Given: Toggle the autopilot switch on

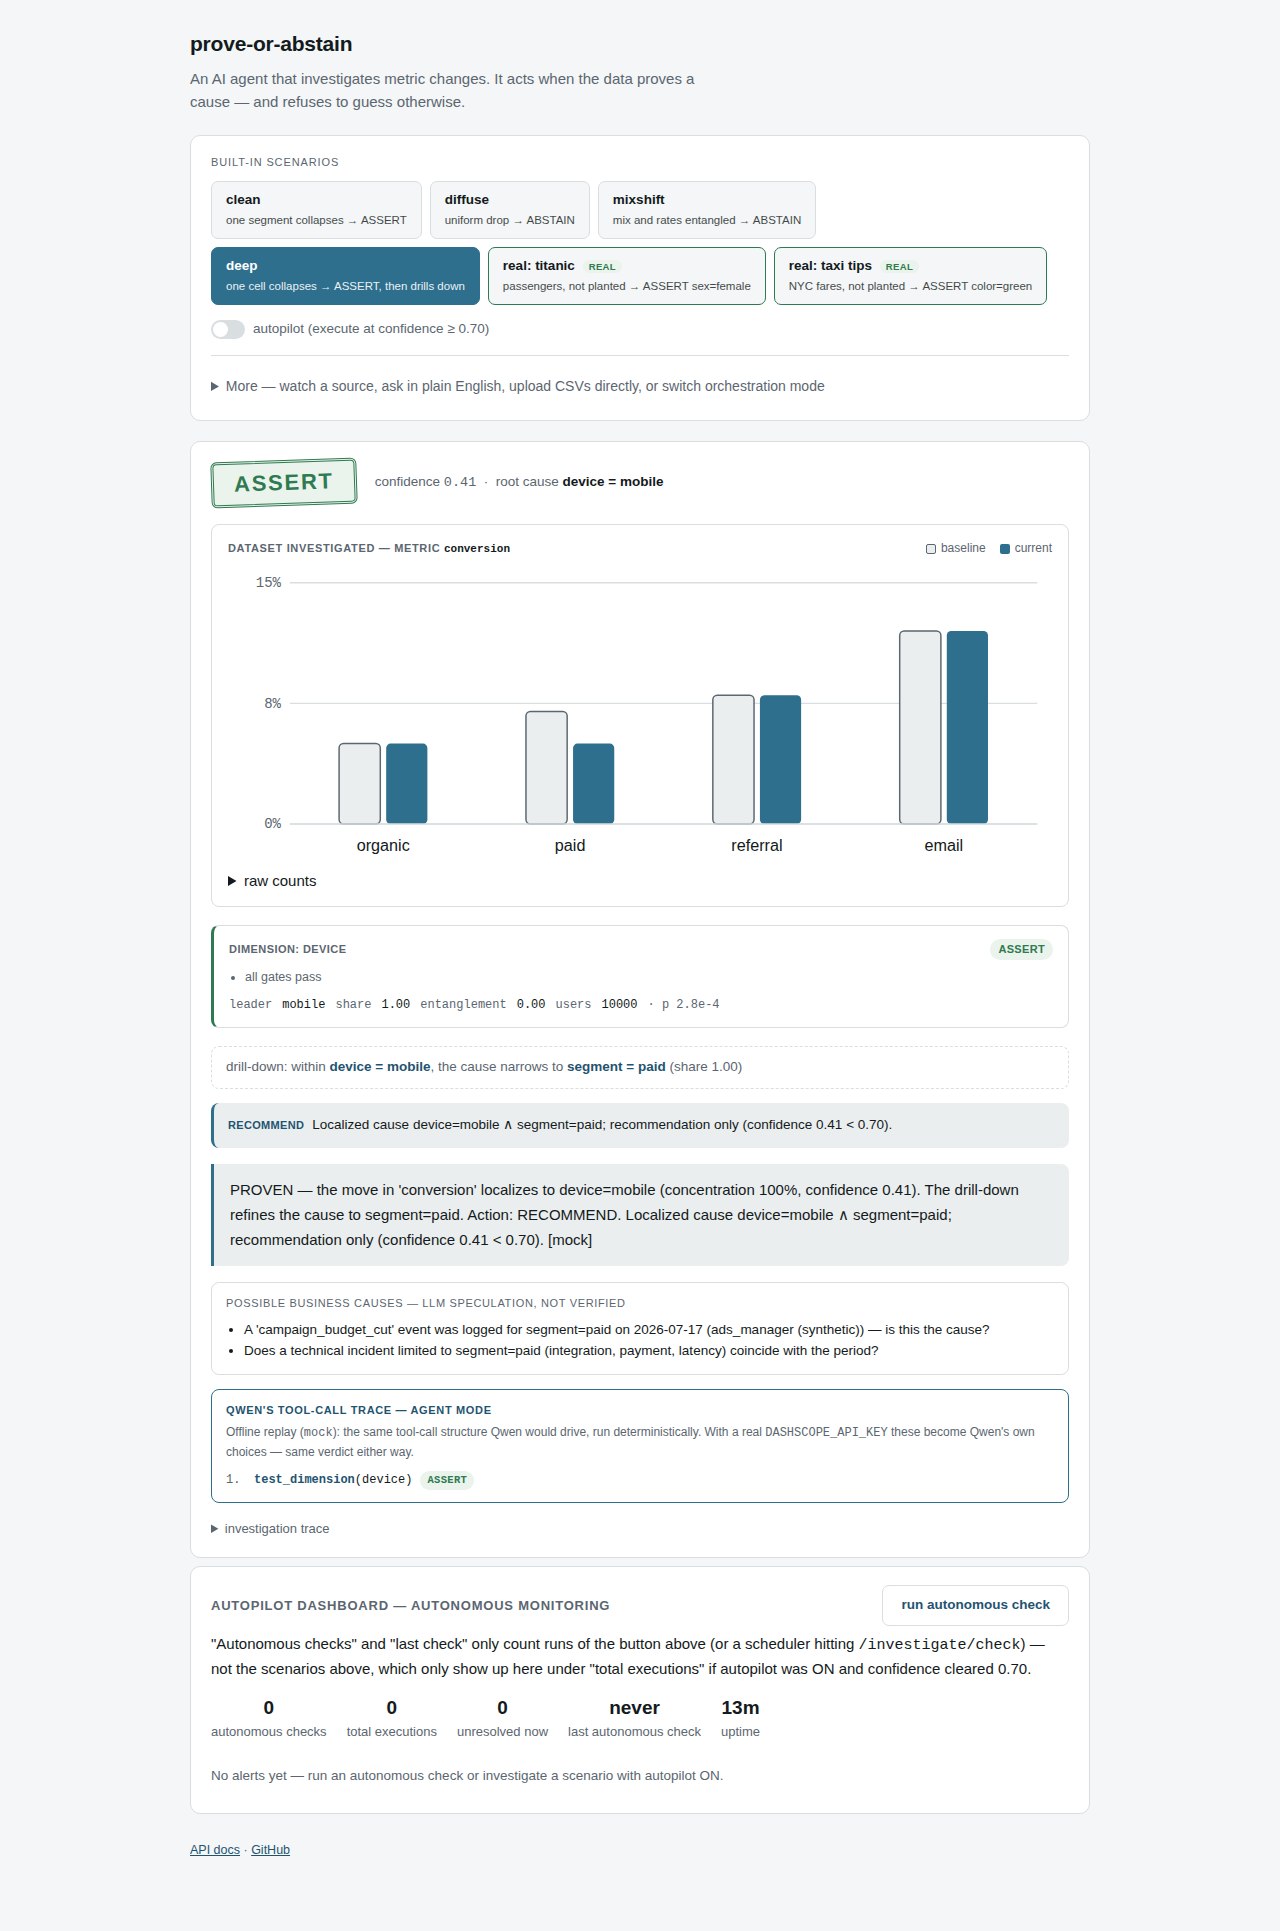Looking at the screenshot, I should pos(228,329).
